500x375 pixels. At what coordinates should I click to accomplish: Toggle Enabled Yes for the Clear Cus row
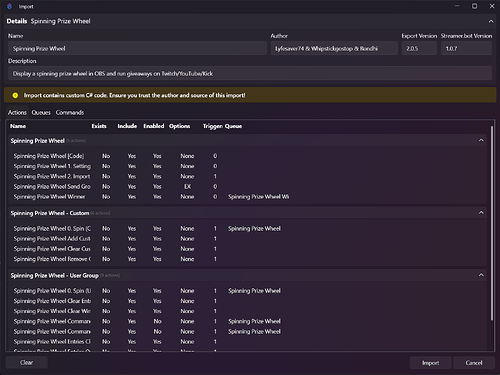[157, 249]
